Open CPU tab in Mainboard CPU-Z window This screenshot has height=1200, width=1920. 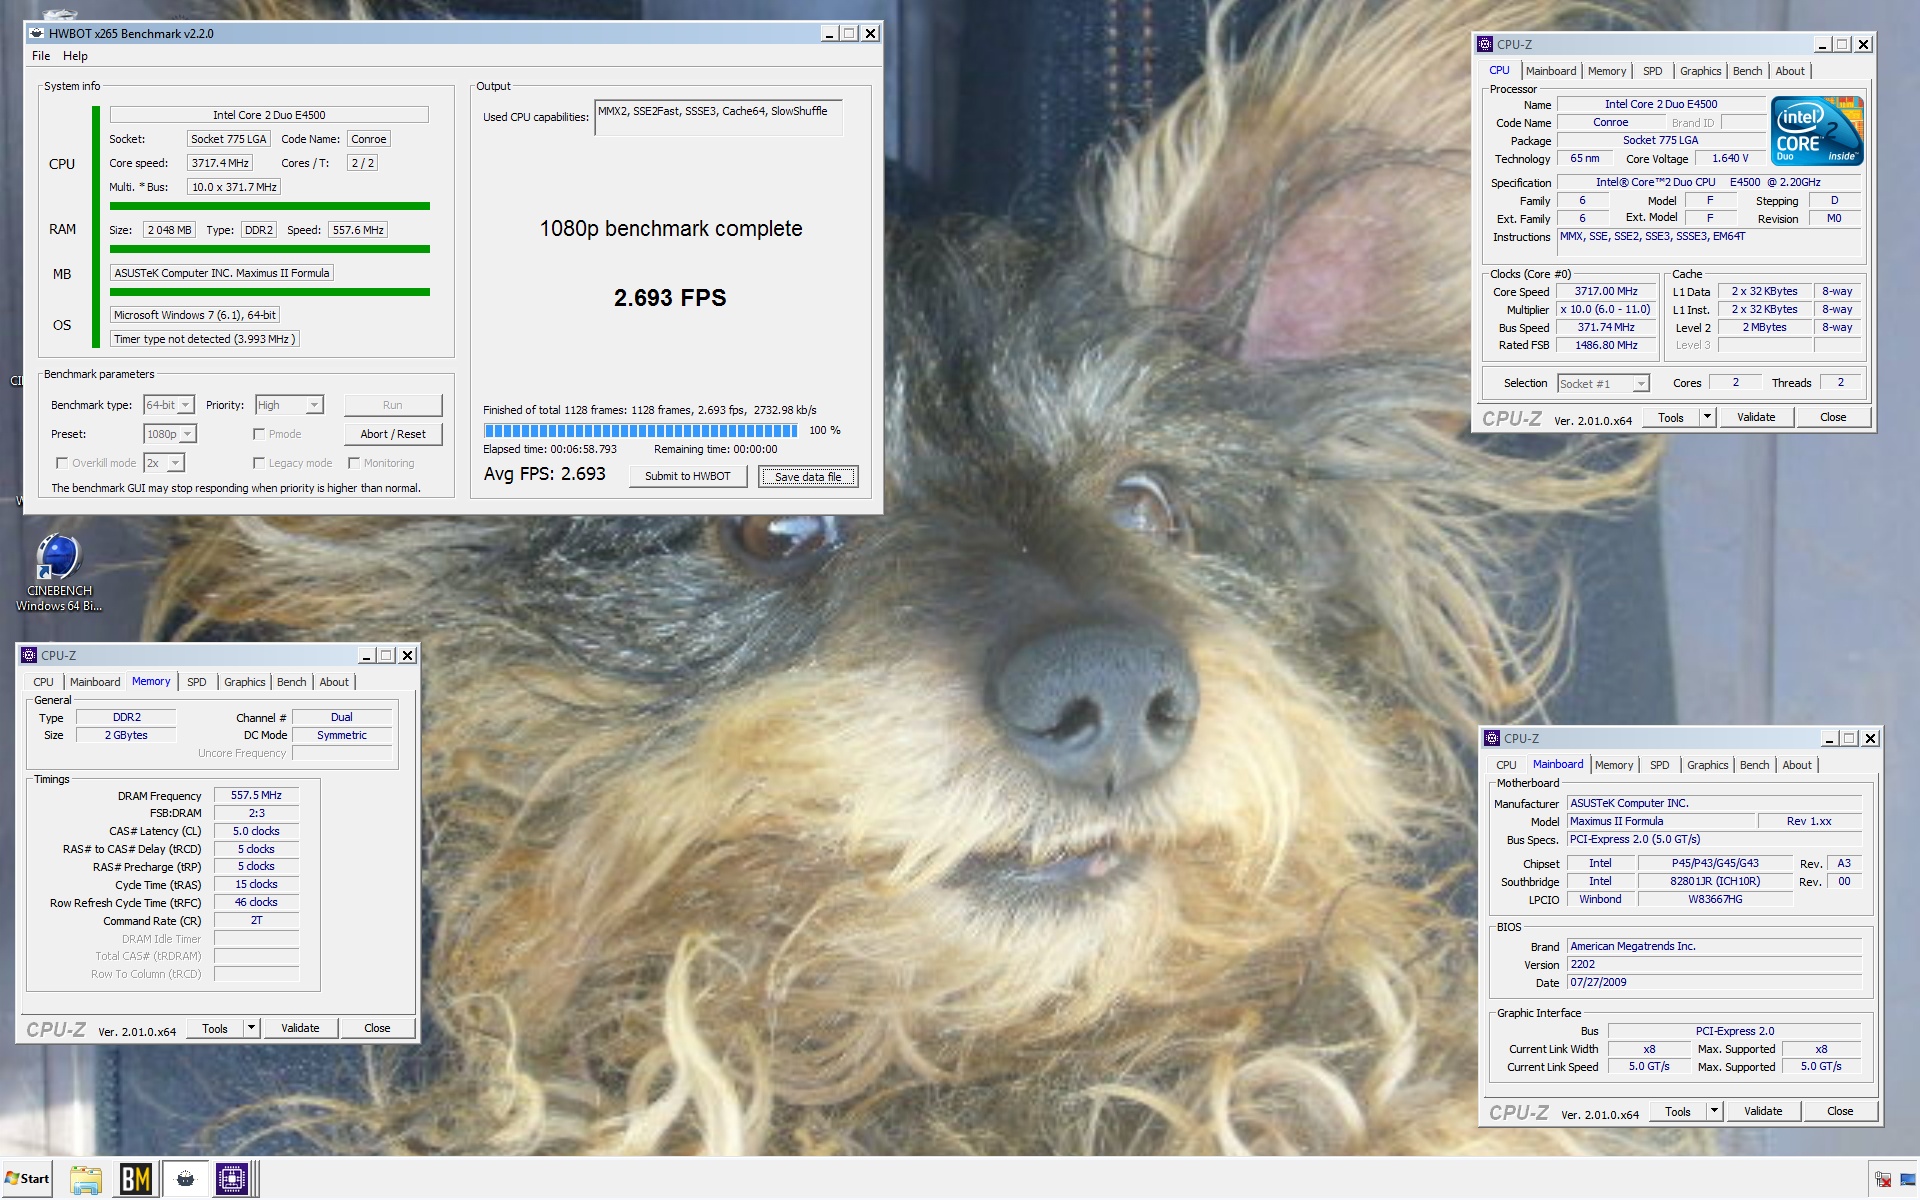pyautogui.click(x=1506, y=765)
